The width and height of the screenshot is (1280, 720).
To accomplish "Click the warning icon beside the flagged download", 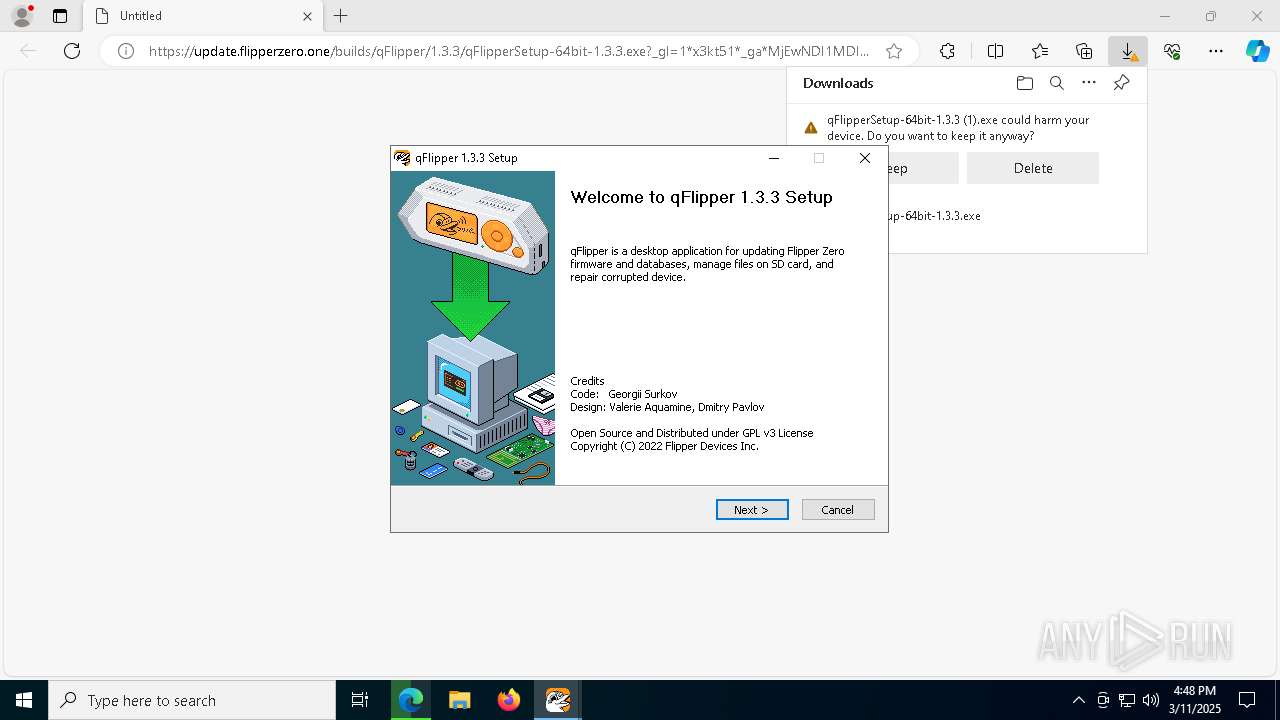I will (x=811, y=128).
